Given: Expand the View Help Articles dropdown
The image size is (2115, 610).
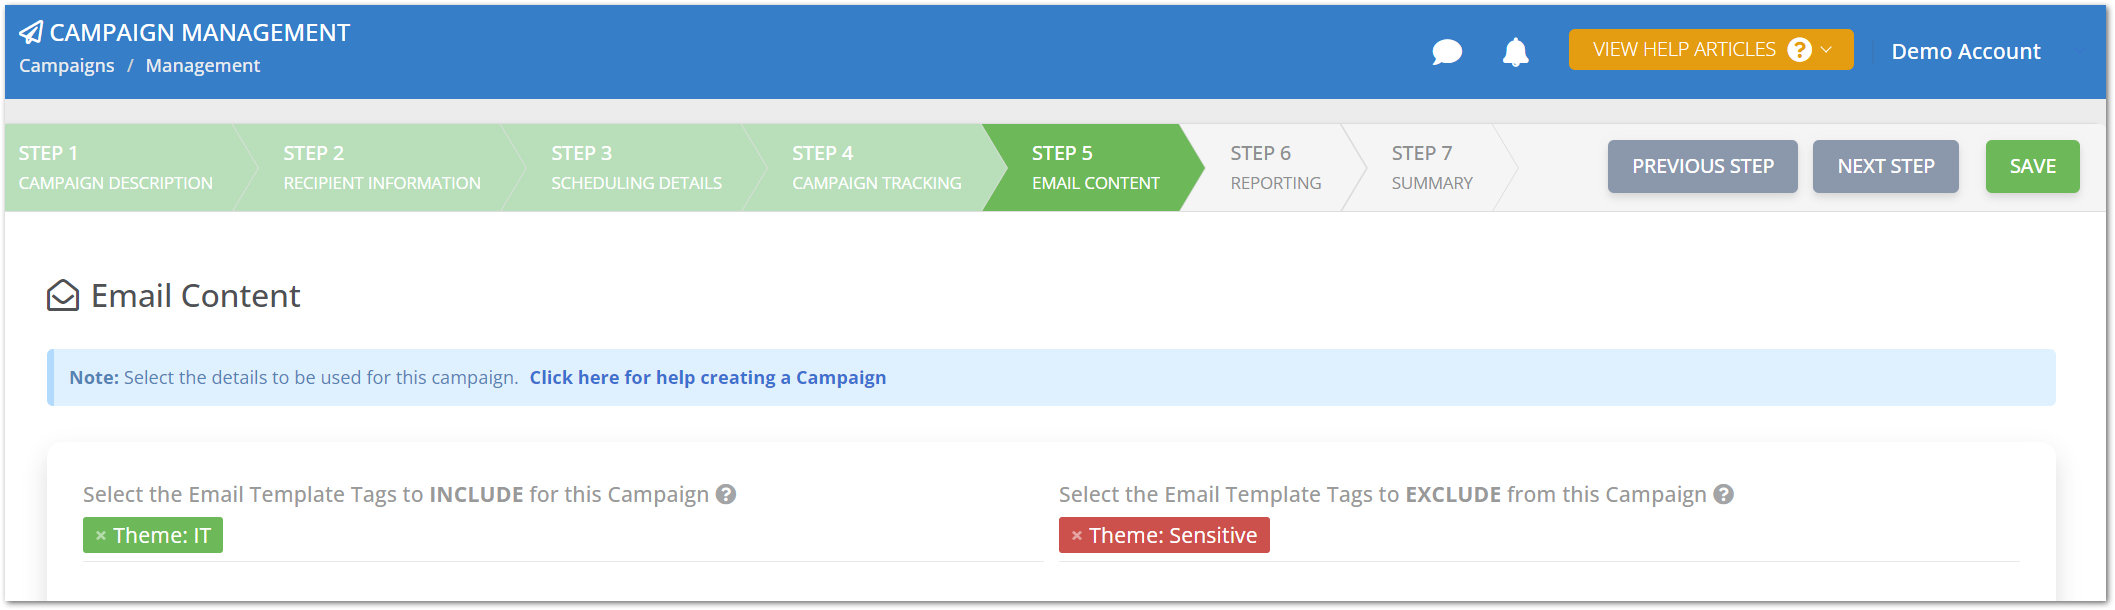Looking at the screenshot, I should tap(1710, 50).
